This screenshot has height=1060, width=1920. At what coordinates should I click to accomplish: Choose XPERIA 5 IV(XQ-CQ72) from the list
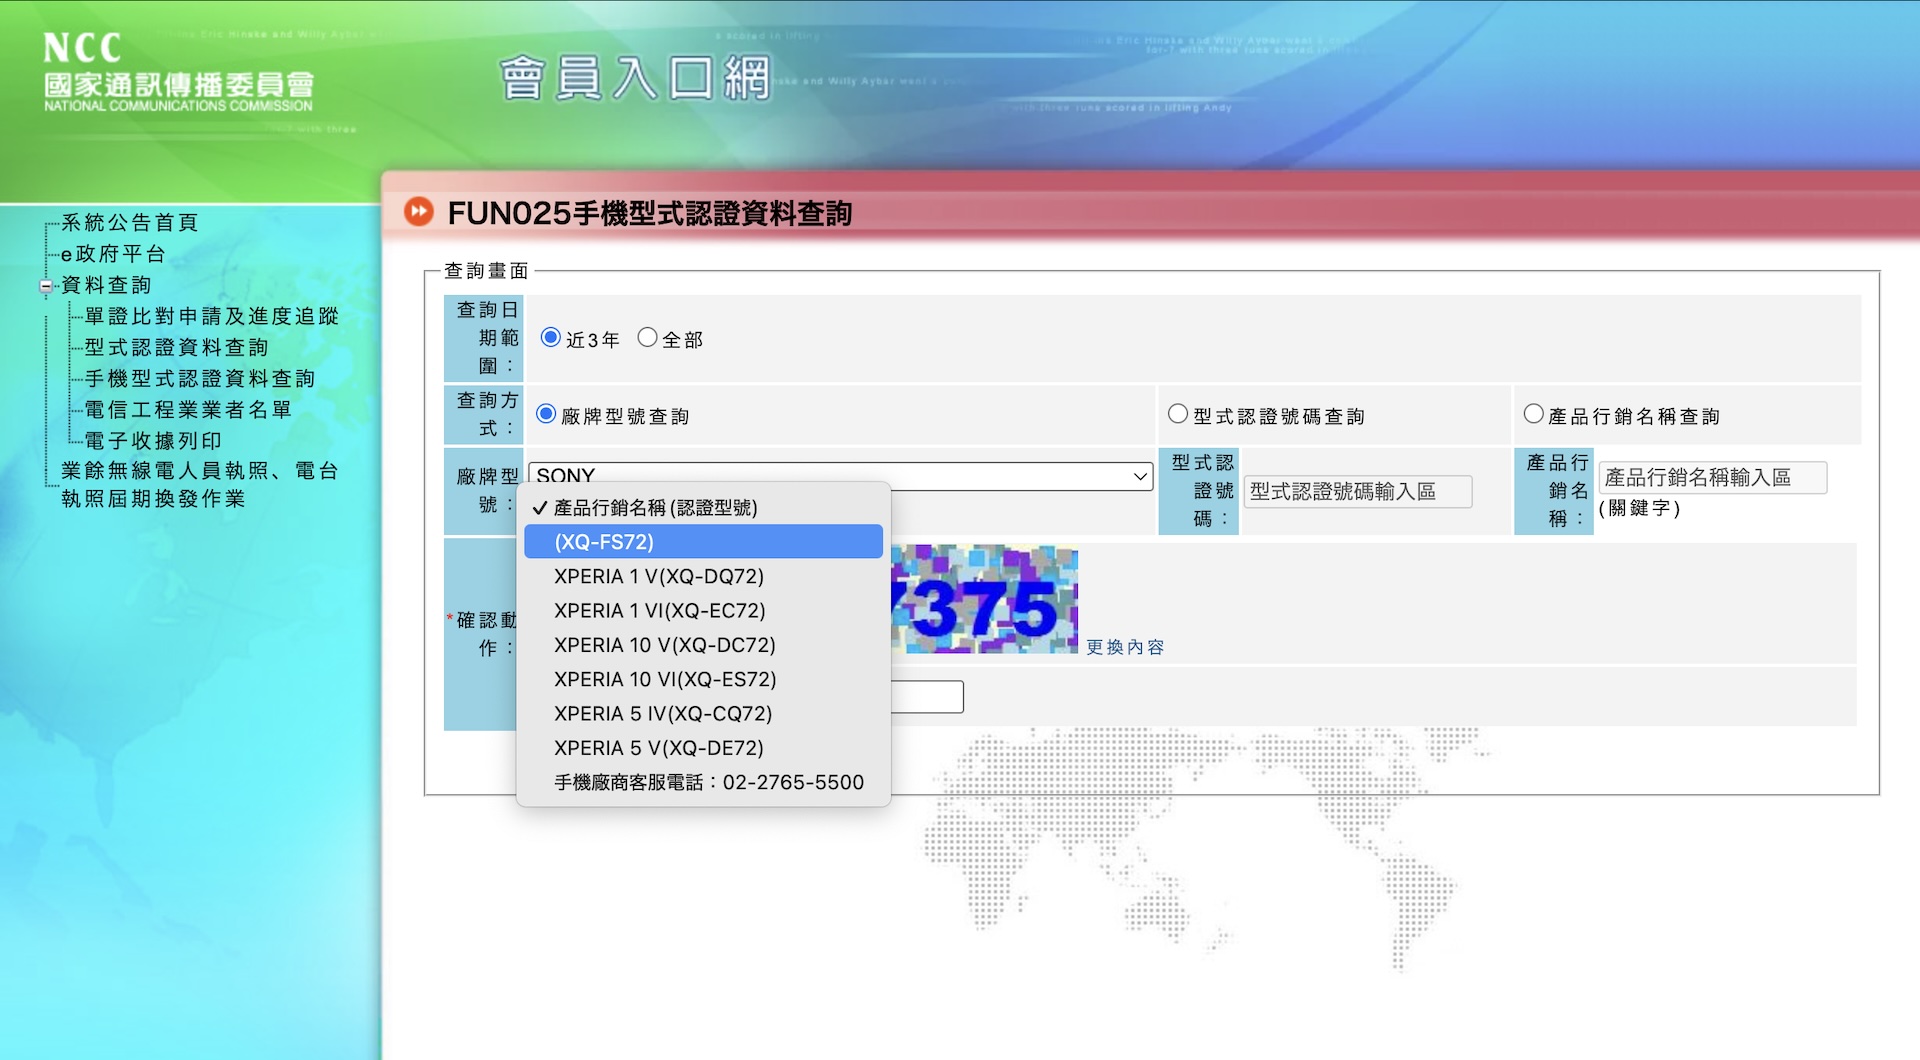tap(704, 713)
